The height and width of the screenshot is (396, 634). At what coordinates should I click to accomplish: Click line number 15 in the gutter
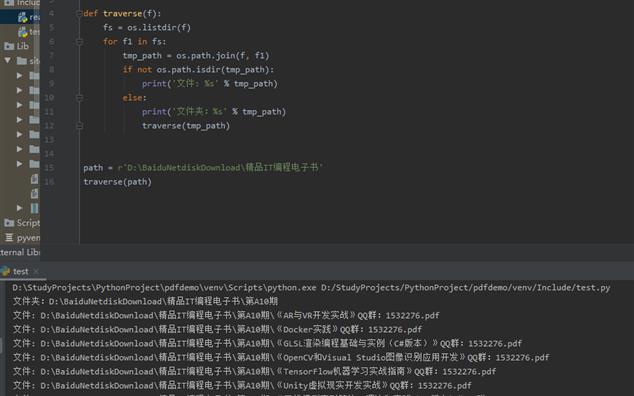coord(49,167)
